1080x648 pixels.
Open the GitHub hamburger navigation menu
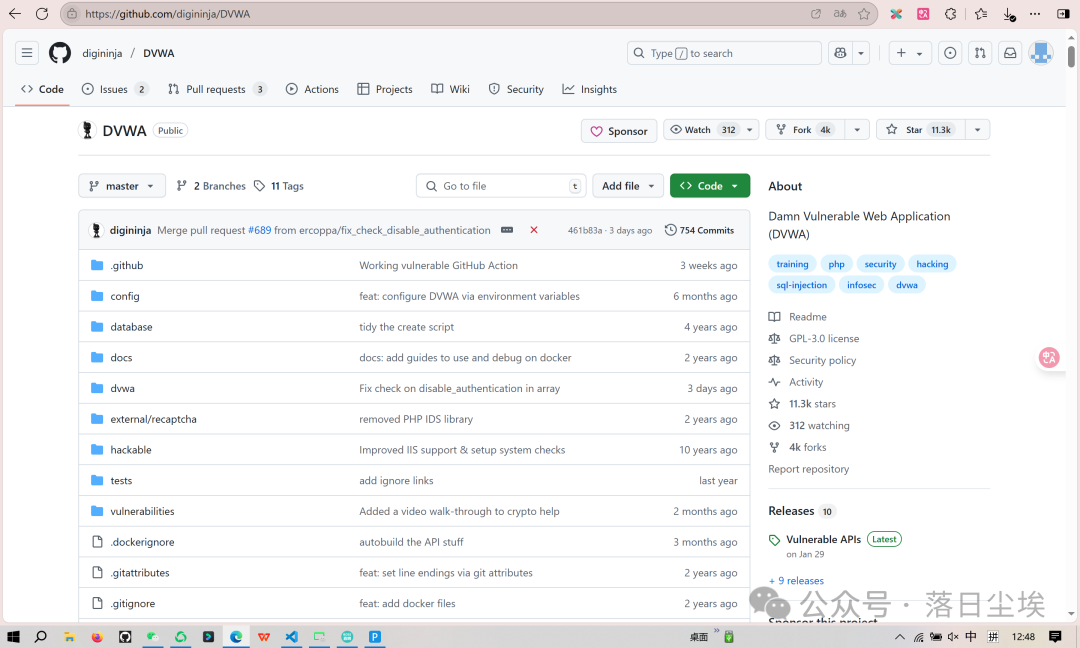click(27, 53)
